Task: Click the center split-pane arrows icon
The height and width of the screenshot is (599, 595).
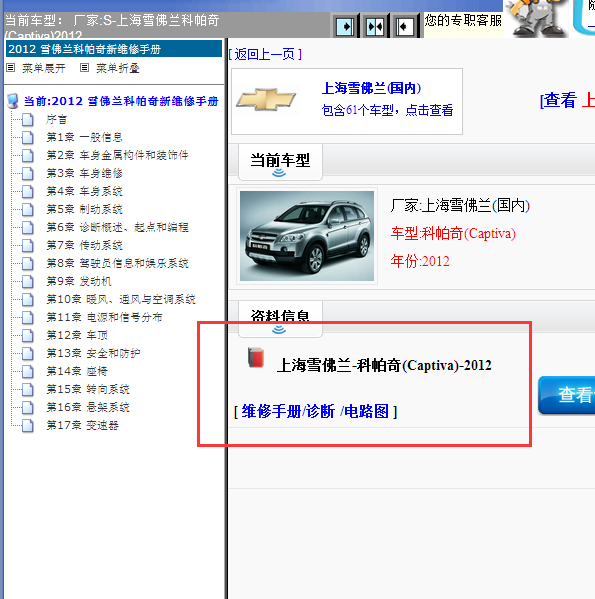Action: coord(375,26)
